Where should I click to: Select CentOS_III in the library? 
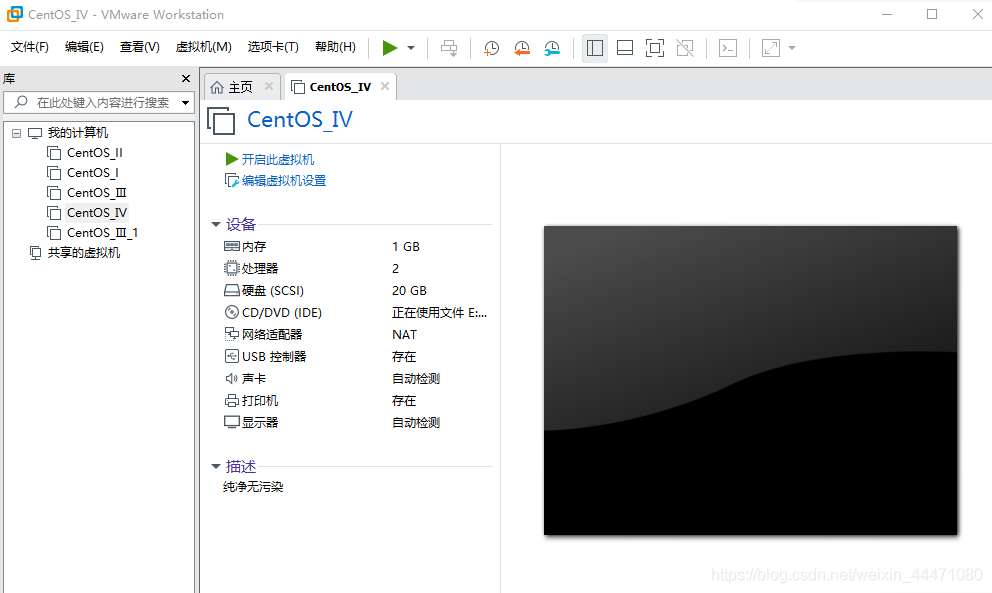(97, 192)
